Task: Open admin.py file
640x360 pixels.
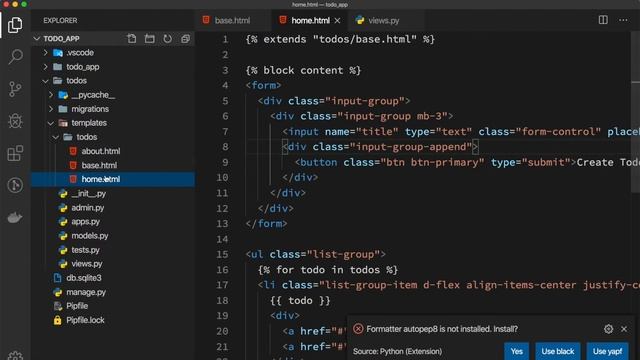Action: (x=88, y=208)
